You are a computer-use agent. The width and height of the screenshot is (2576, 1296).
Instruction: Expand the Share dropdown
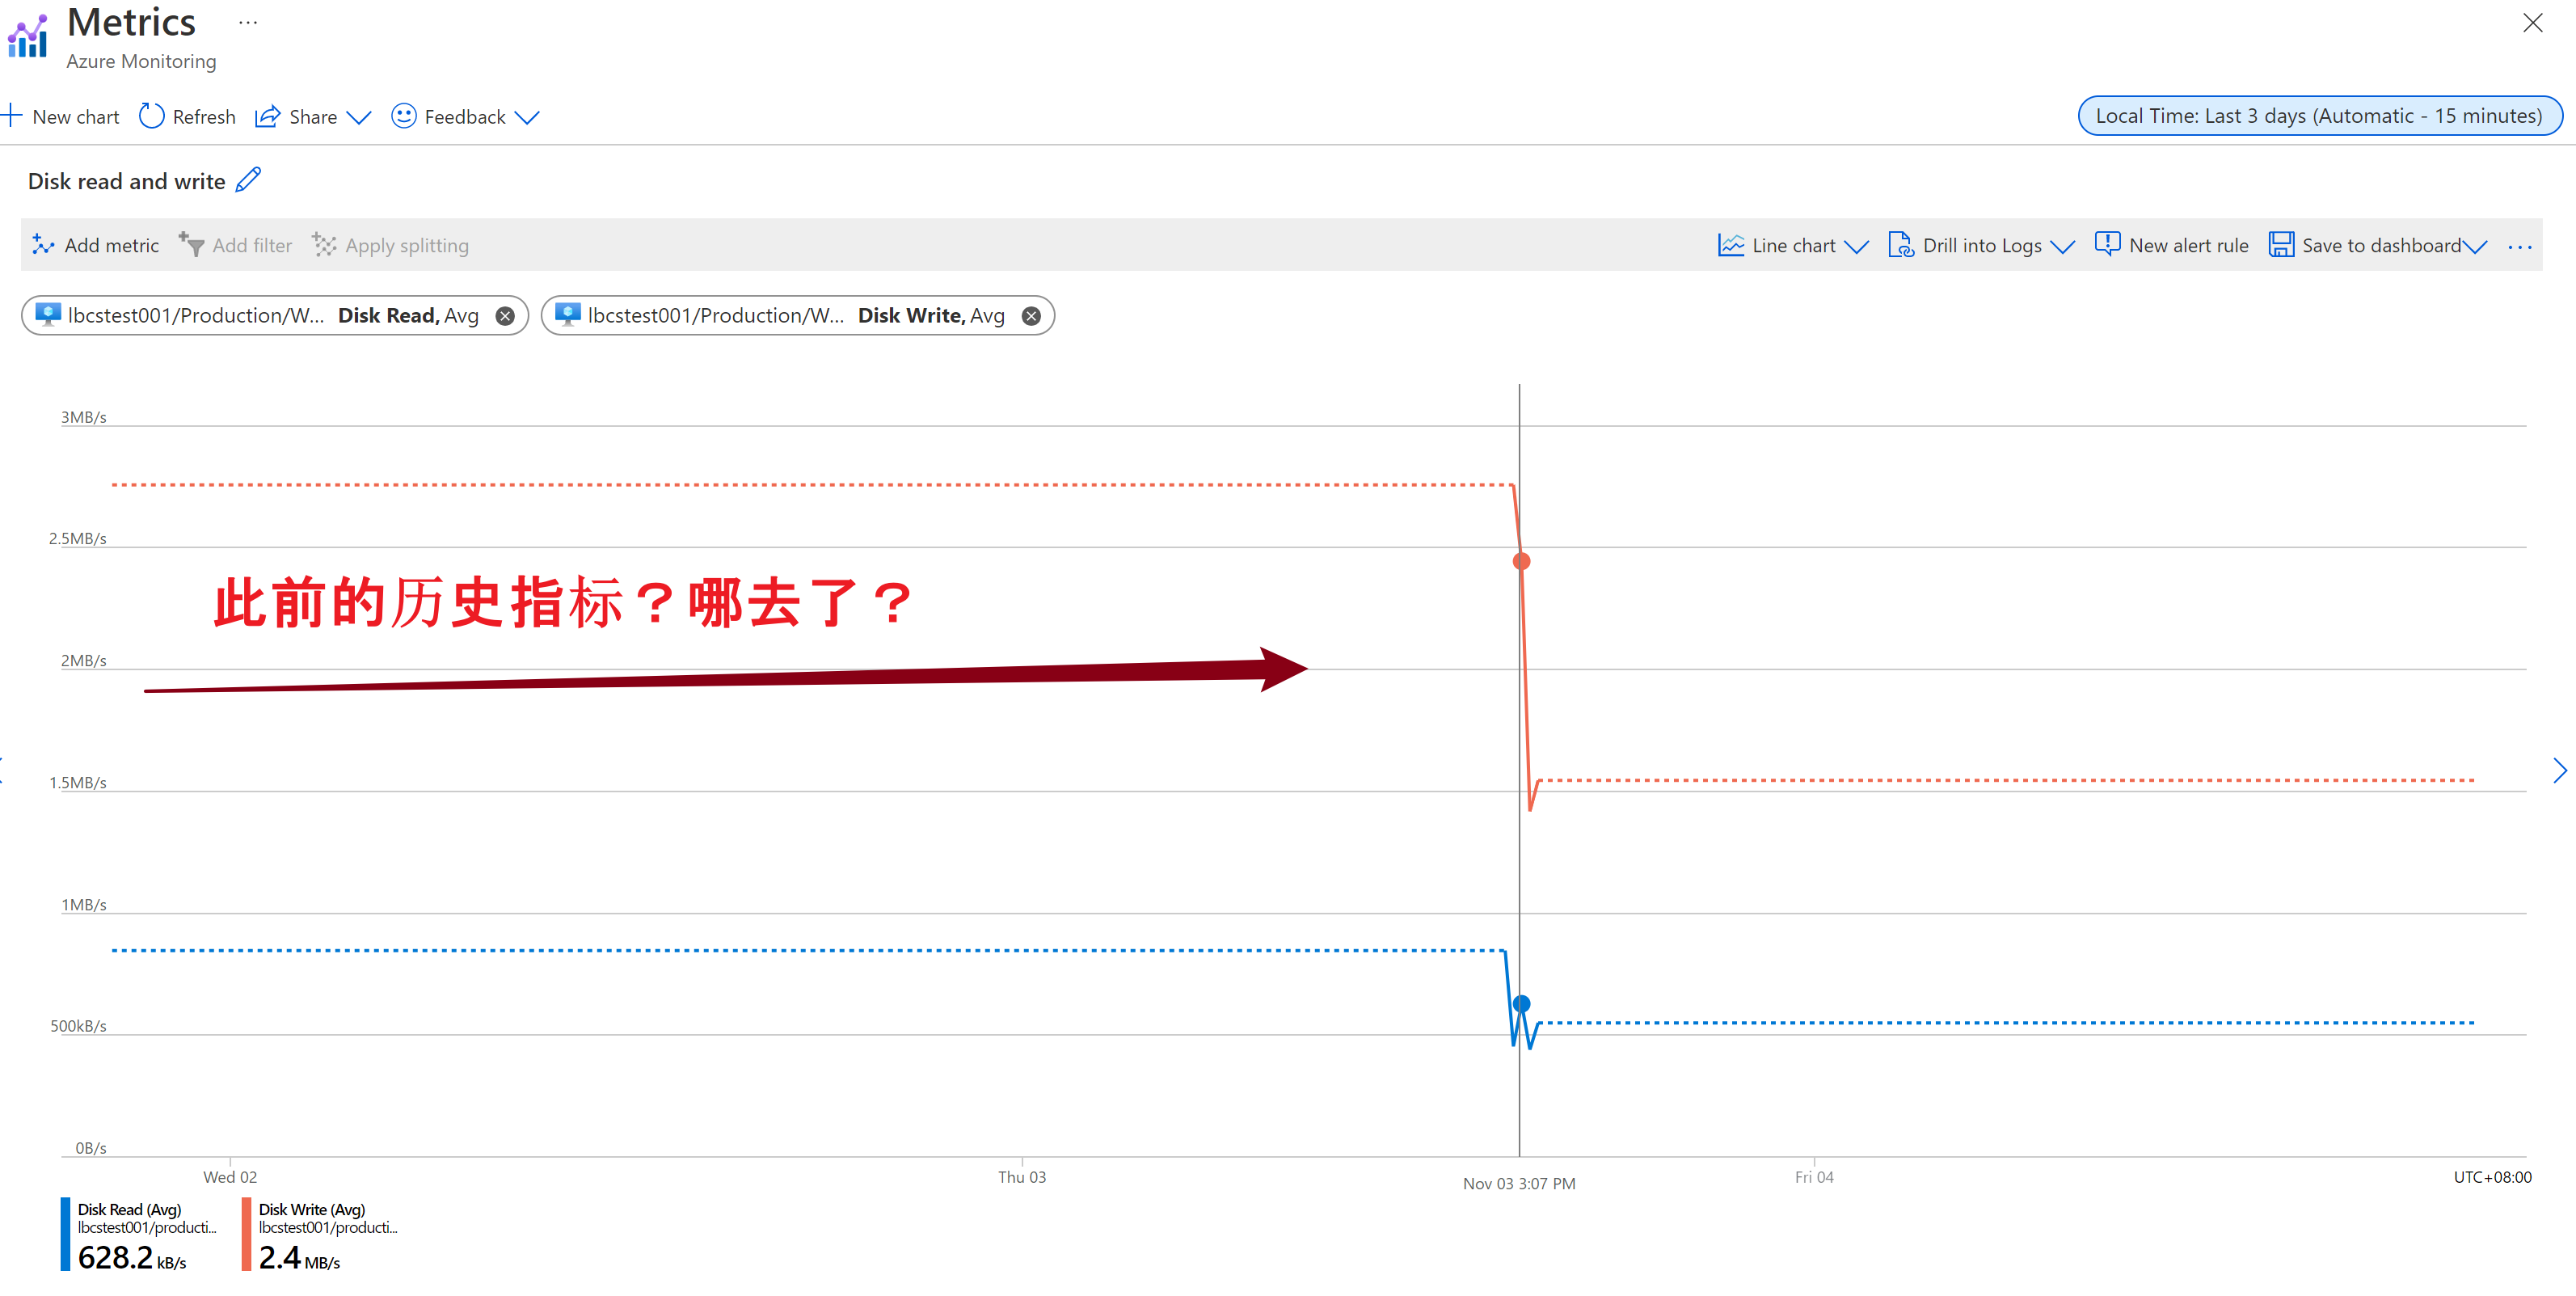coord(358,118)
